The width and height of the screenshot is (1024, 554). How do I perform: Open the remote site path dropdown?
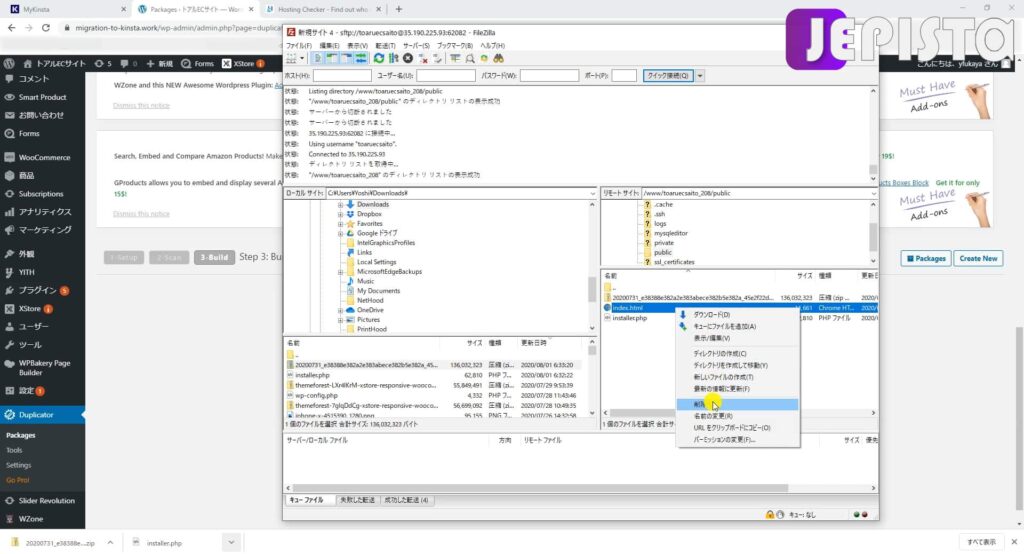(873, 193)
